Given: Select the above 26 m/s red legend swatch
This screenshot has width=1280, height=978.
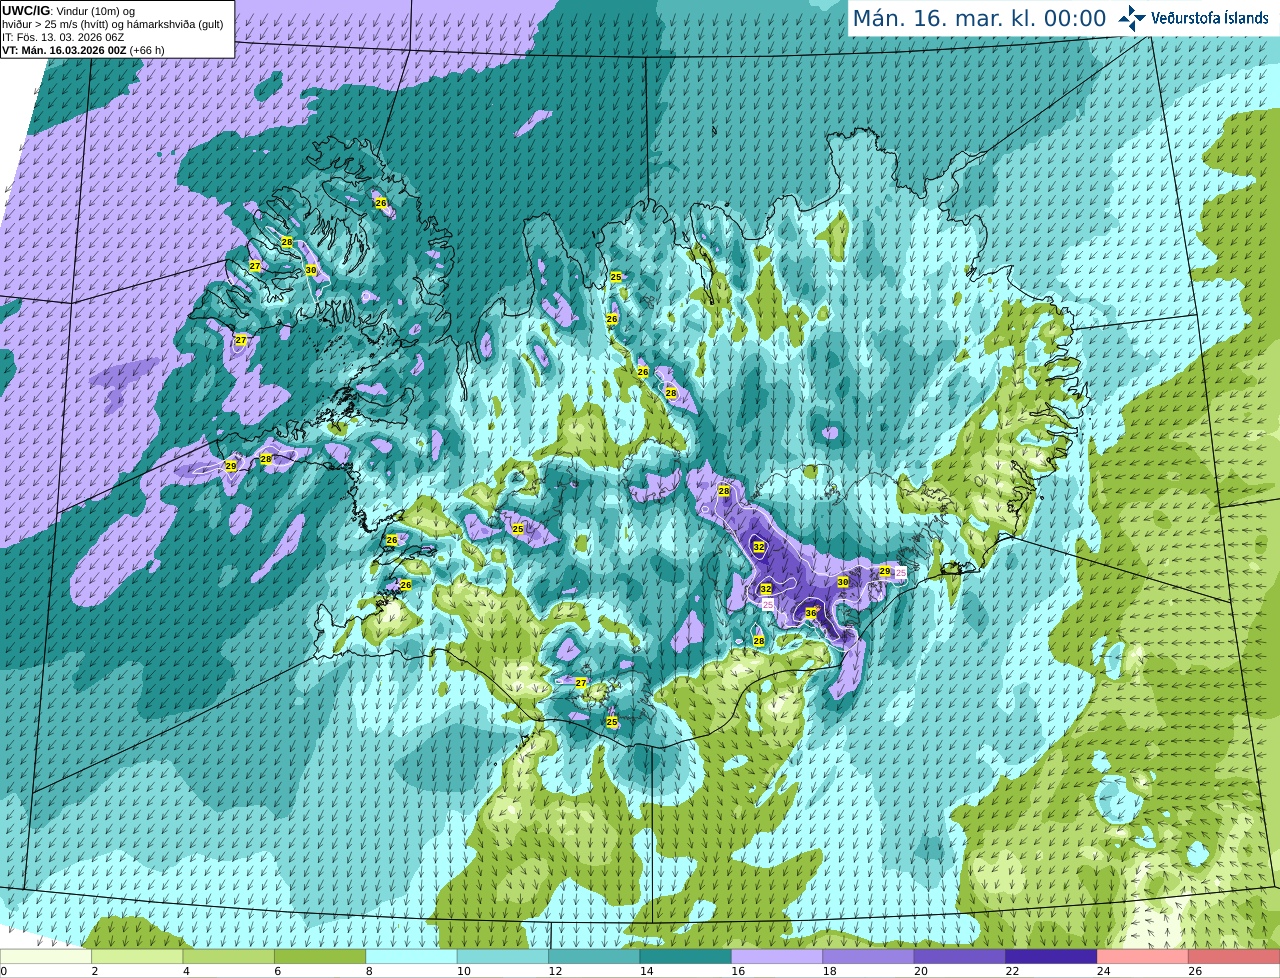Looking at the screenshot, I should (x=1234, y=957).
